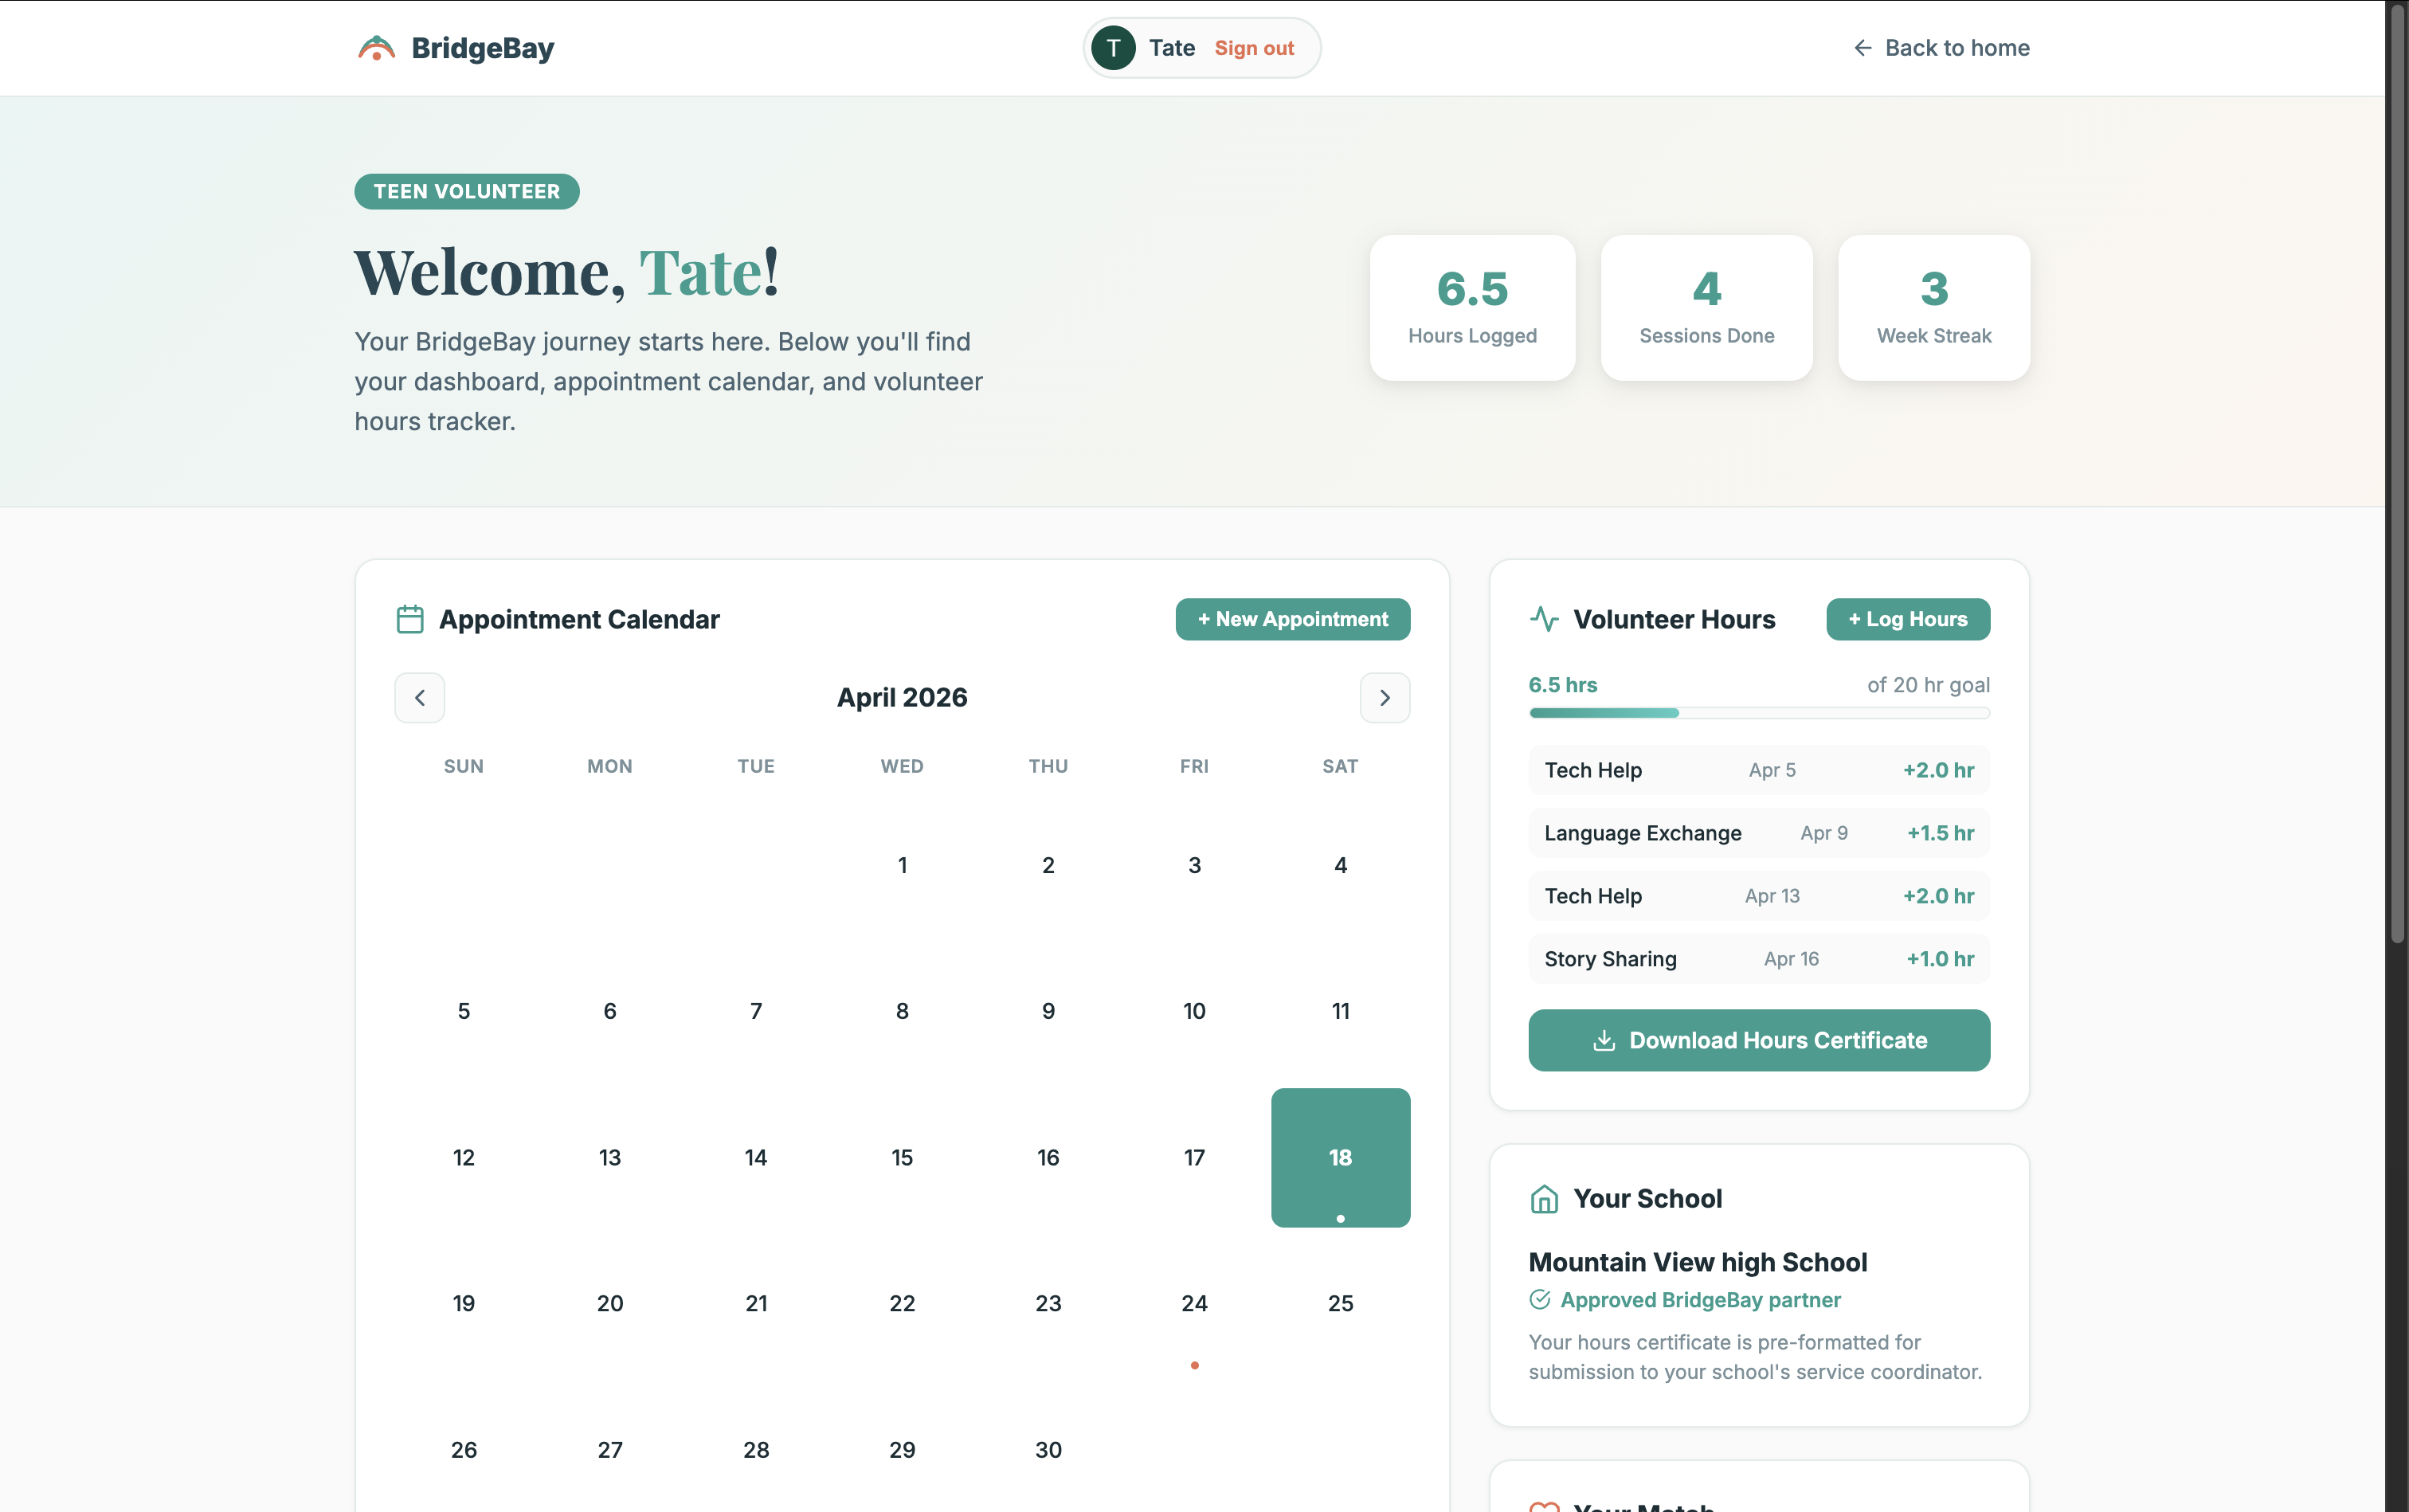Click Sign out link

point(1254,48)
